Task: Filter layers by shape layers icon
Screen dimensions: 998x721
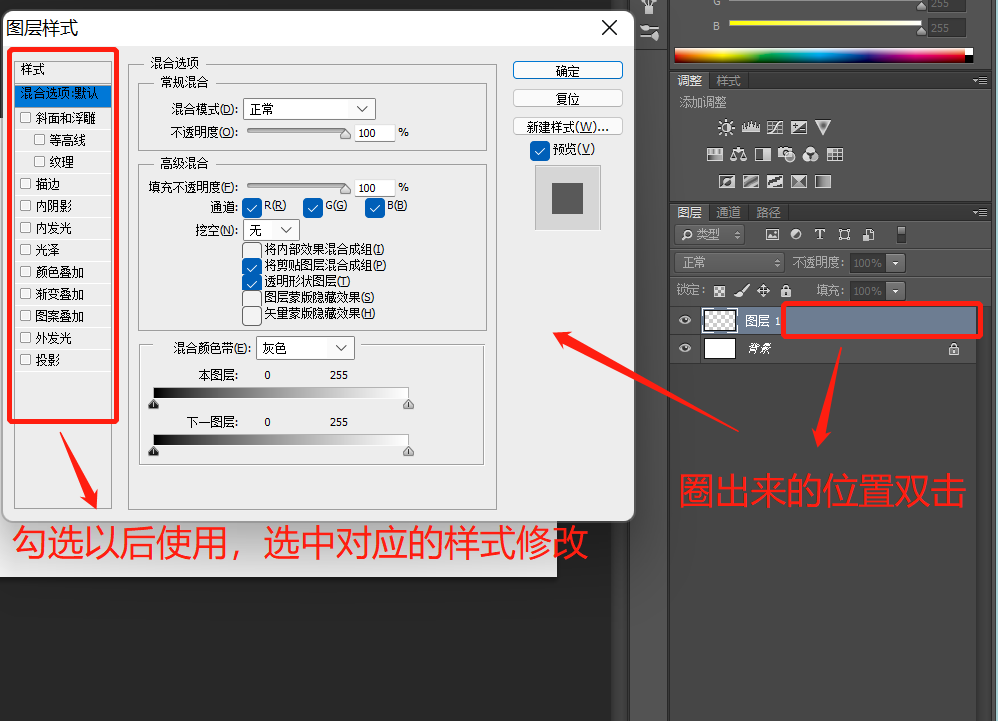Action: click(844, 234)
